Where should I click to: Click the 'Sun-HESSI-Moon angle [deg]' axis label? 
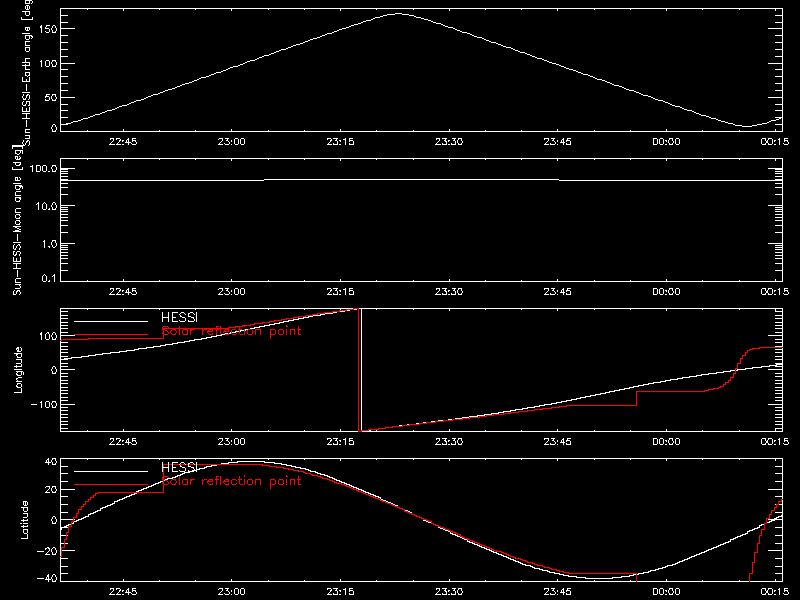tap(17, 220)
